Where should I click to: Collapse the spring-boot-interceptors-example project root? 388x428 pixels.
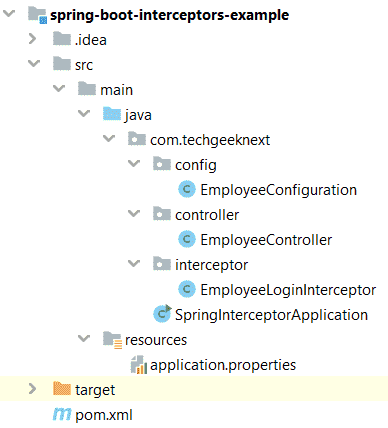coord(9,14)
